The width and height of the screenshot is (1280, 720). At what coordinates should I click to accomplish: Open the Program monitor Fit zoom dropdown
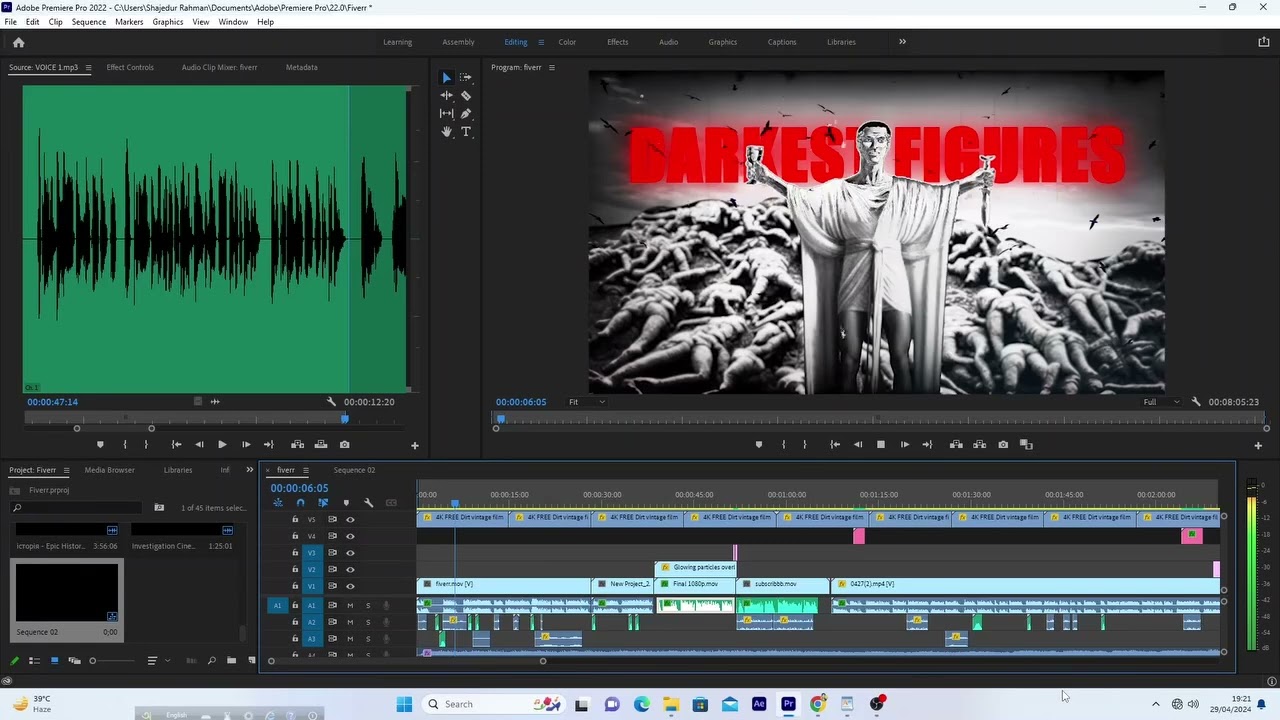[x=587, y=402]
